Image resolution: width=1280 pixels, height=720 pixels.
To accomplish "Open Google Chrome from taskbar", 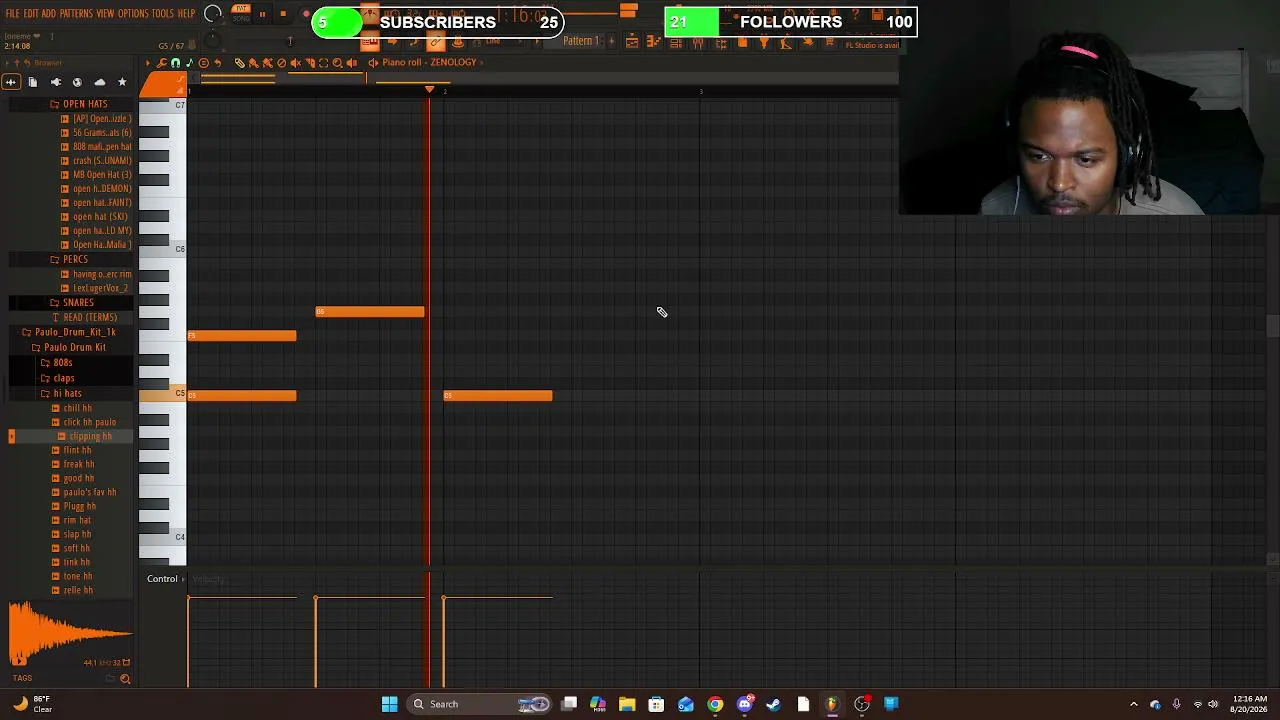I will point(715,704).
